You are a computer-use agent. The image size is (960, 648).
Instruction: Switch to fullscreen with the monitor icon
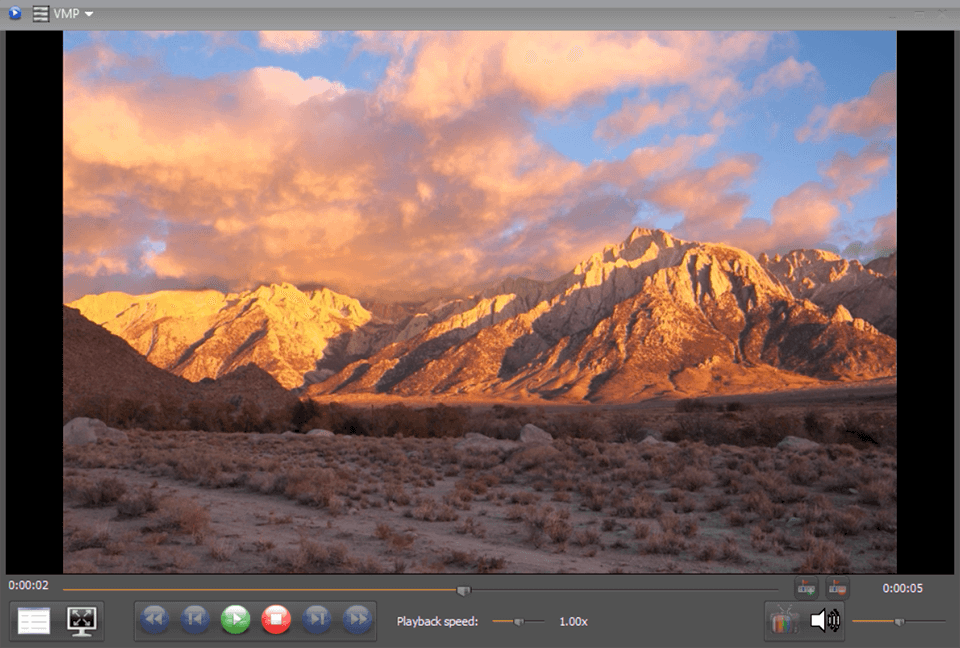pyautogui.click(x=81, y=620)
